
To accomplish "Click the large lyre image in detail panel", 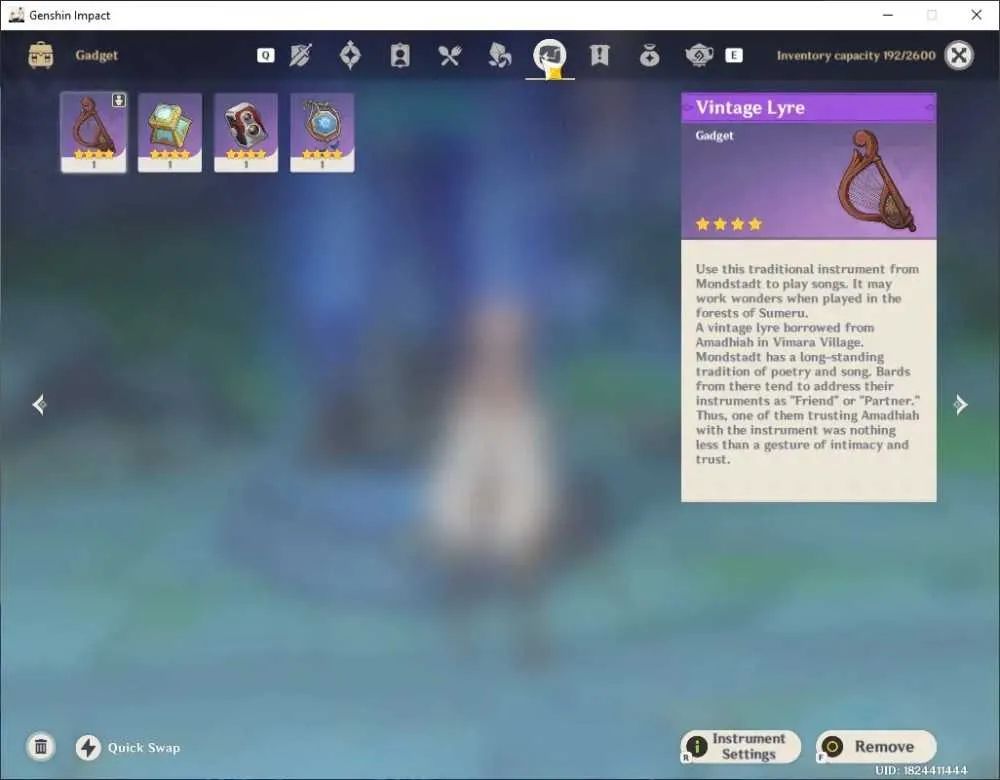I will point(877,182).
